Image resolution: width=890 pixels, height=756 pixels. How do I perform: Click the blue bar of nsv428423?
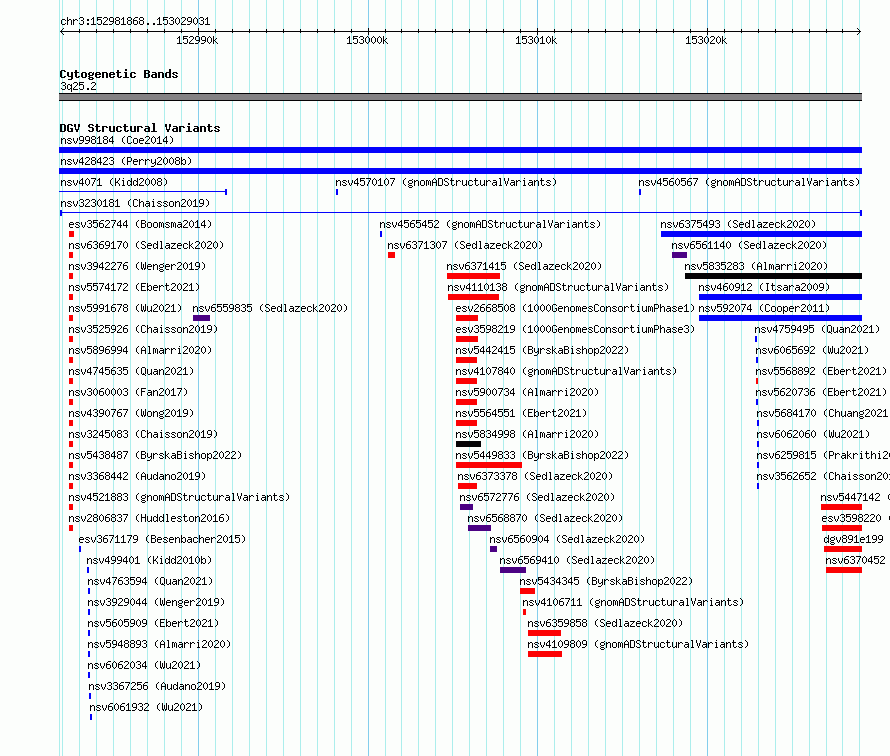[x=460, y=171]
